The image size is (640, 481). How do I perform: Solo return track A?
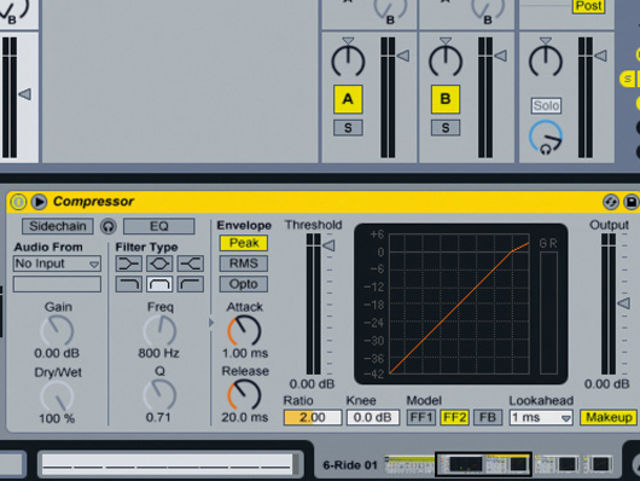[x=348, y=128]
